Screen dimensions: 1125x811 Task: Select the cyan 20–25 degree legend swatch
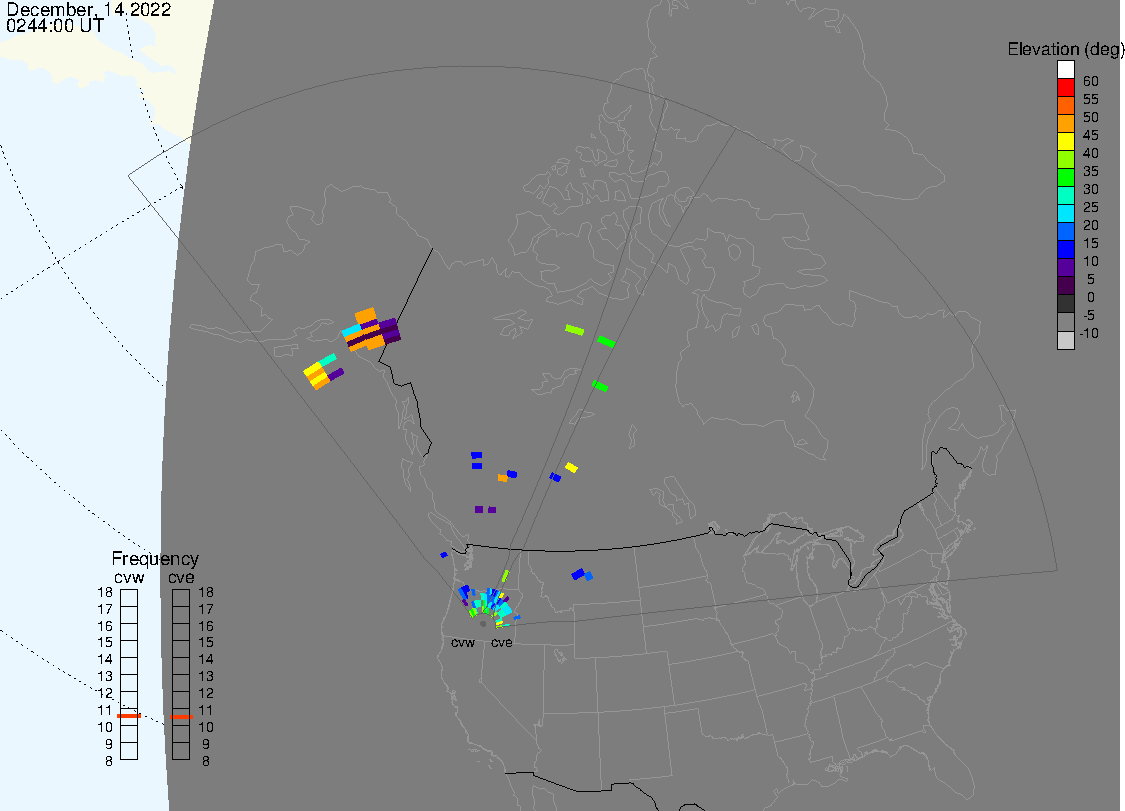click(x=1065, y=213)
